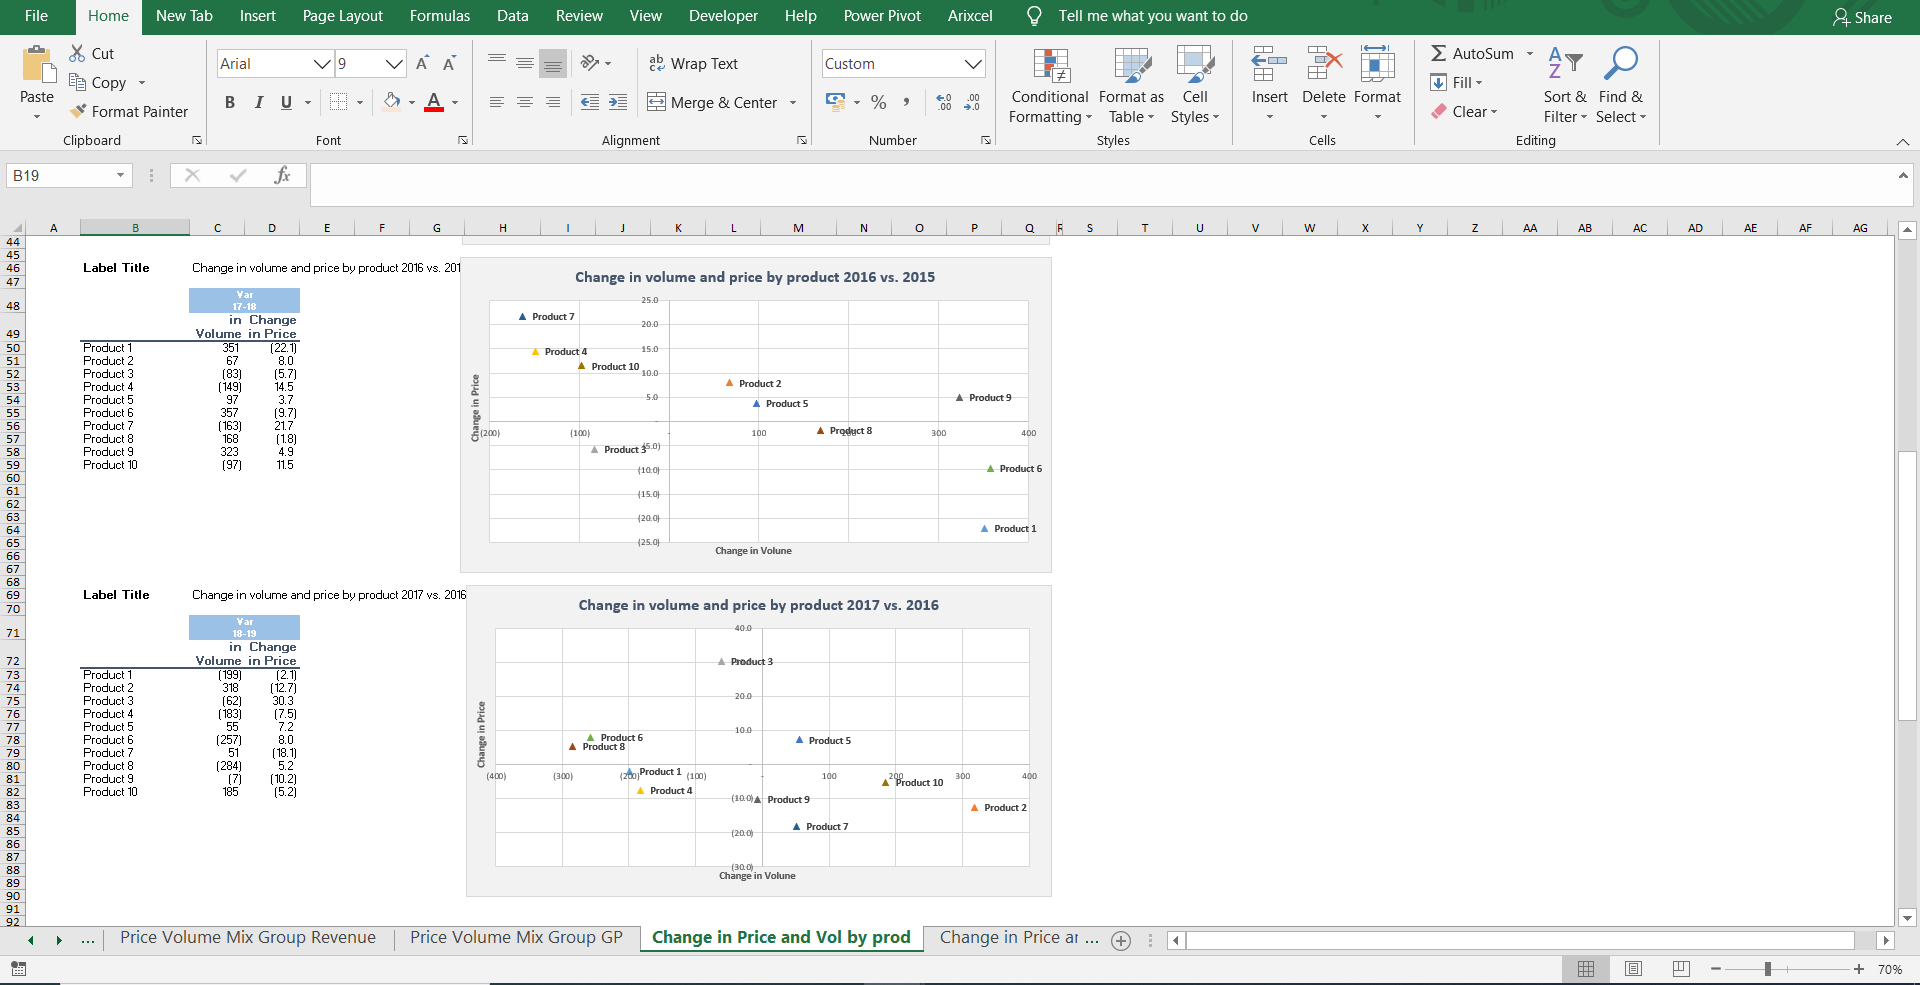Switch to the Page Layout tab
The image size is (1920, 985).
[x=343, y=16]
